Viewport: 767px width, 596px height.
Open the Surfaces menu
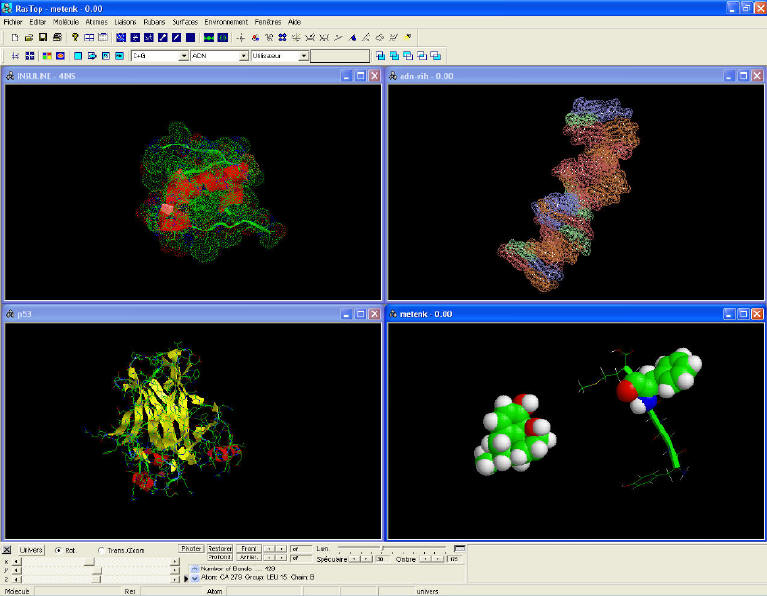pos(183,21)
